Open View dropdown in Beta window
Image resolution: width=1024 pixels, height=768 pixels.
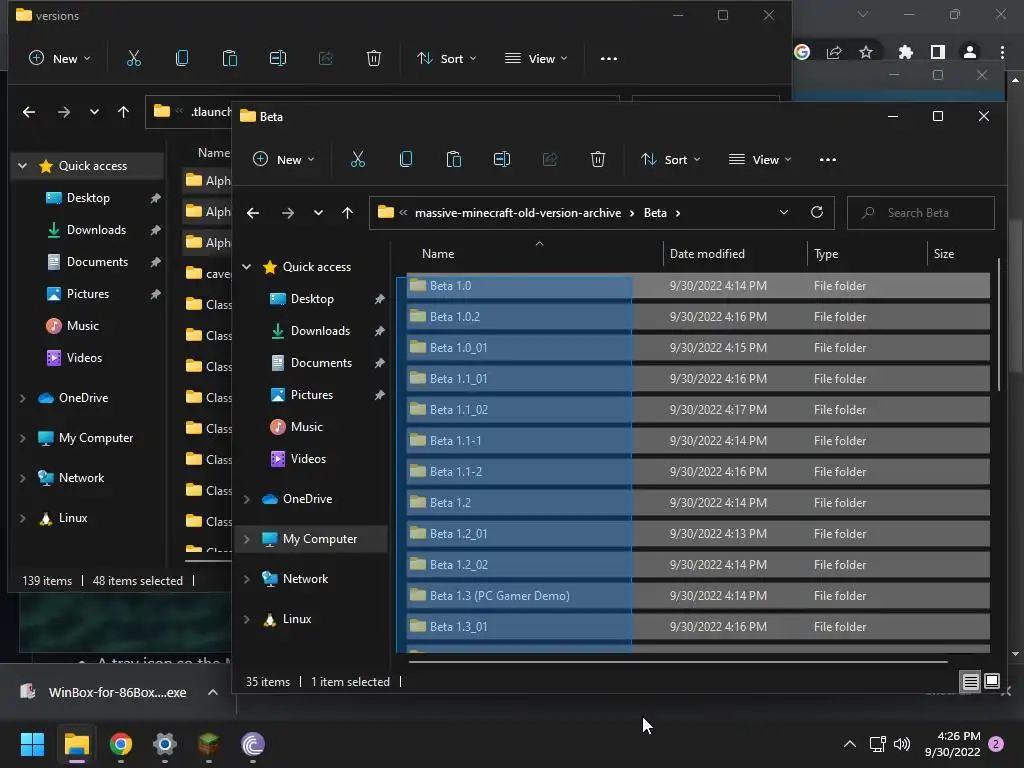pos(760,159)
